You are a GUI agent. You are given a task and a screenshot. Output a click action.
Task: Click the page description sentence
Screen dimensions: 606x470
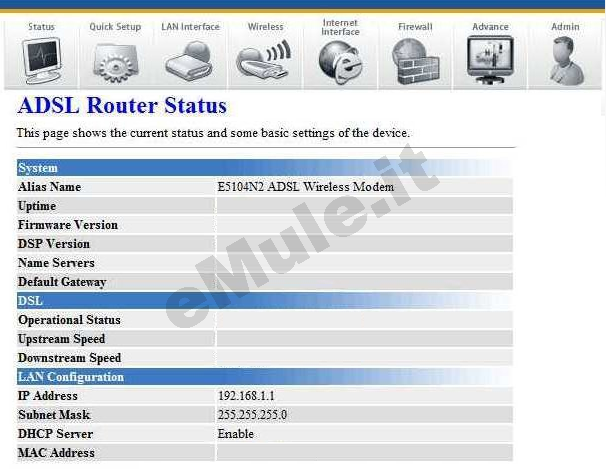213,133
